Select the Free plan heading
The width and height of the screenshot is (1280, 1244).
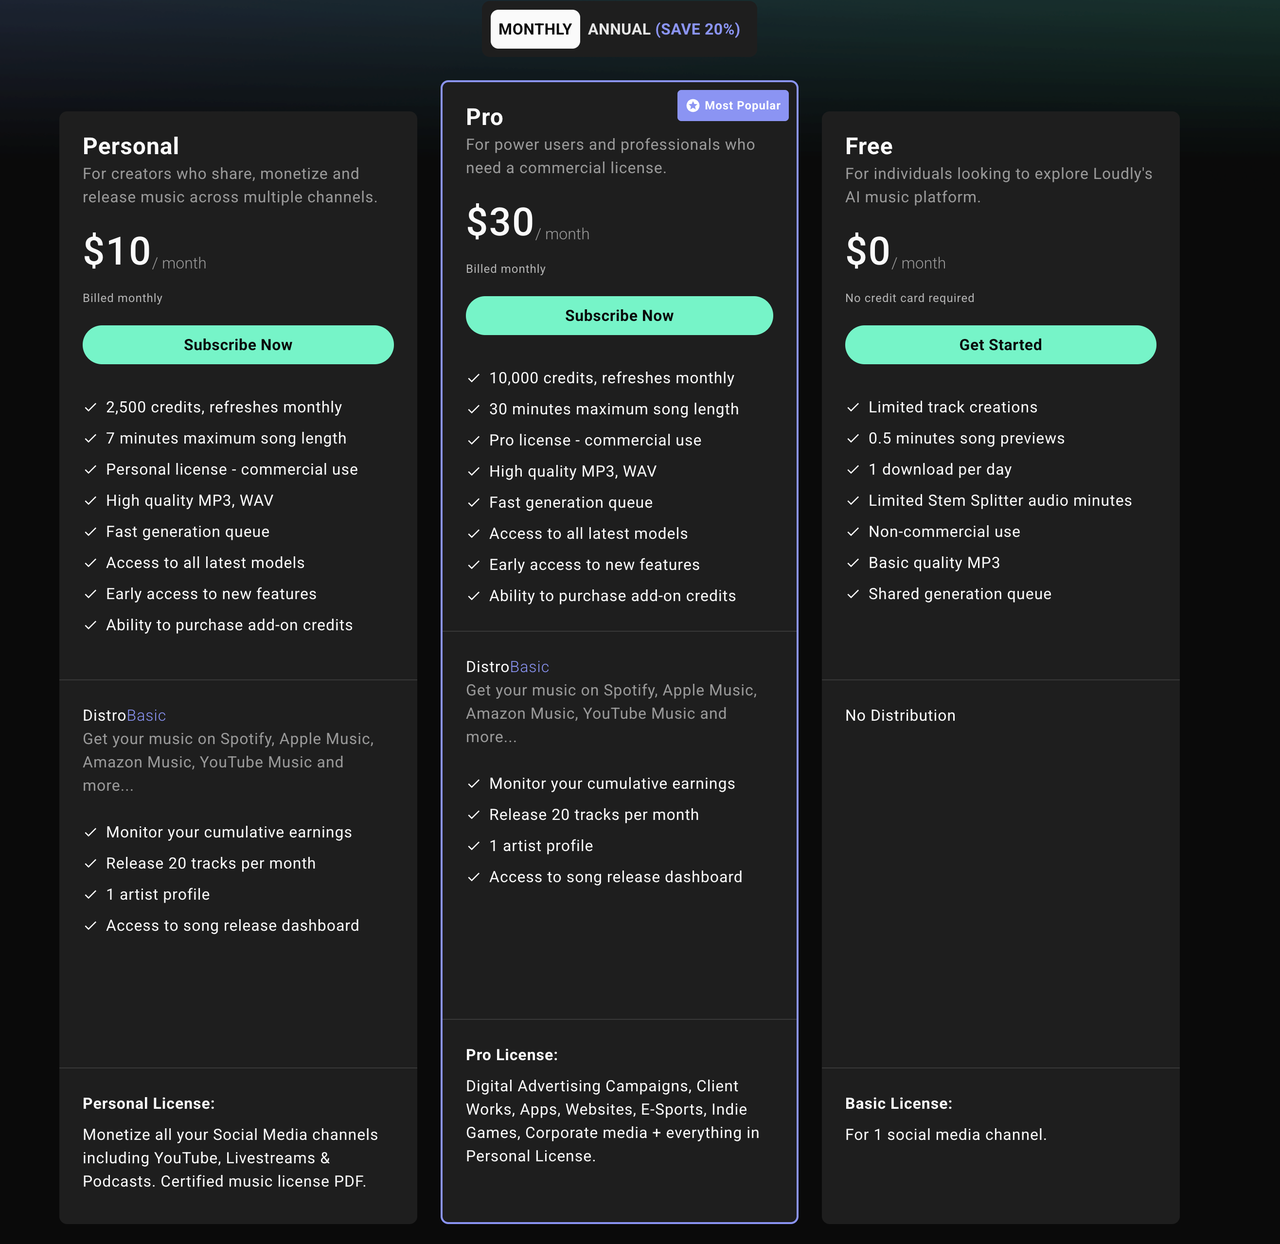(869, 146)
